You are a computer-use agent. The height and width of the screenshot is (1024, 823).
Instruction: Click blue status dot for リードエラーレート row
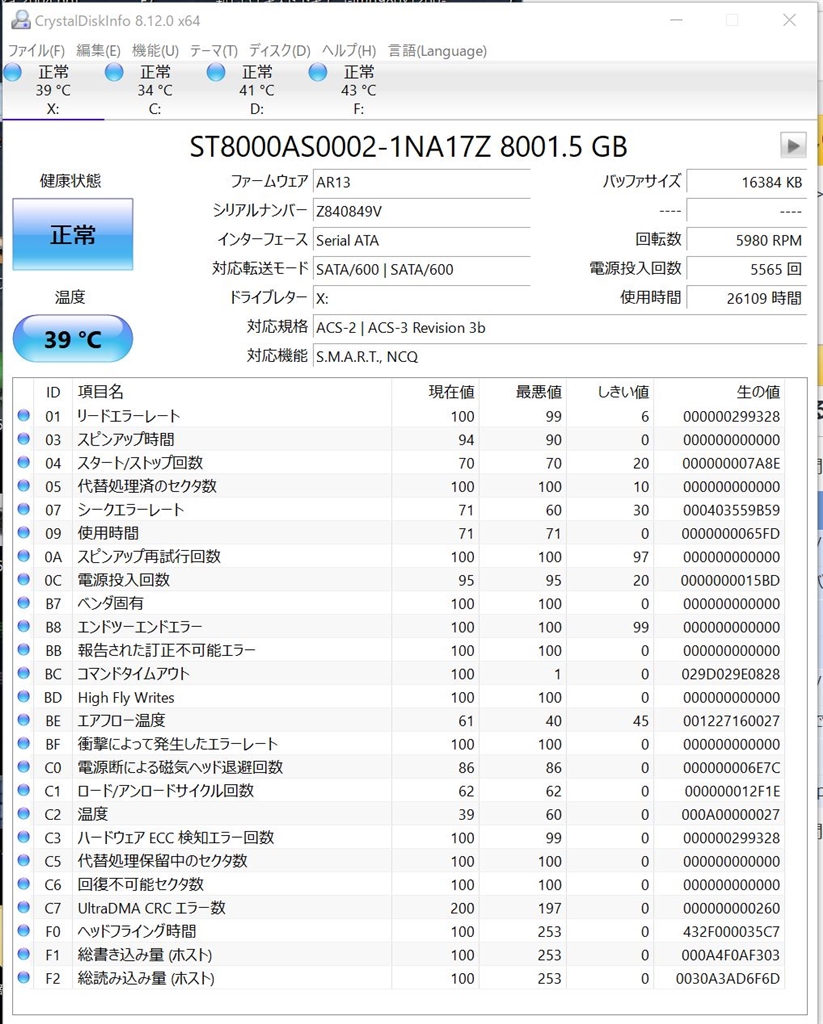(x=24, y=415)
